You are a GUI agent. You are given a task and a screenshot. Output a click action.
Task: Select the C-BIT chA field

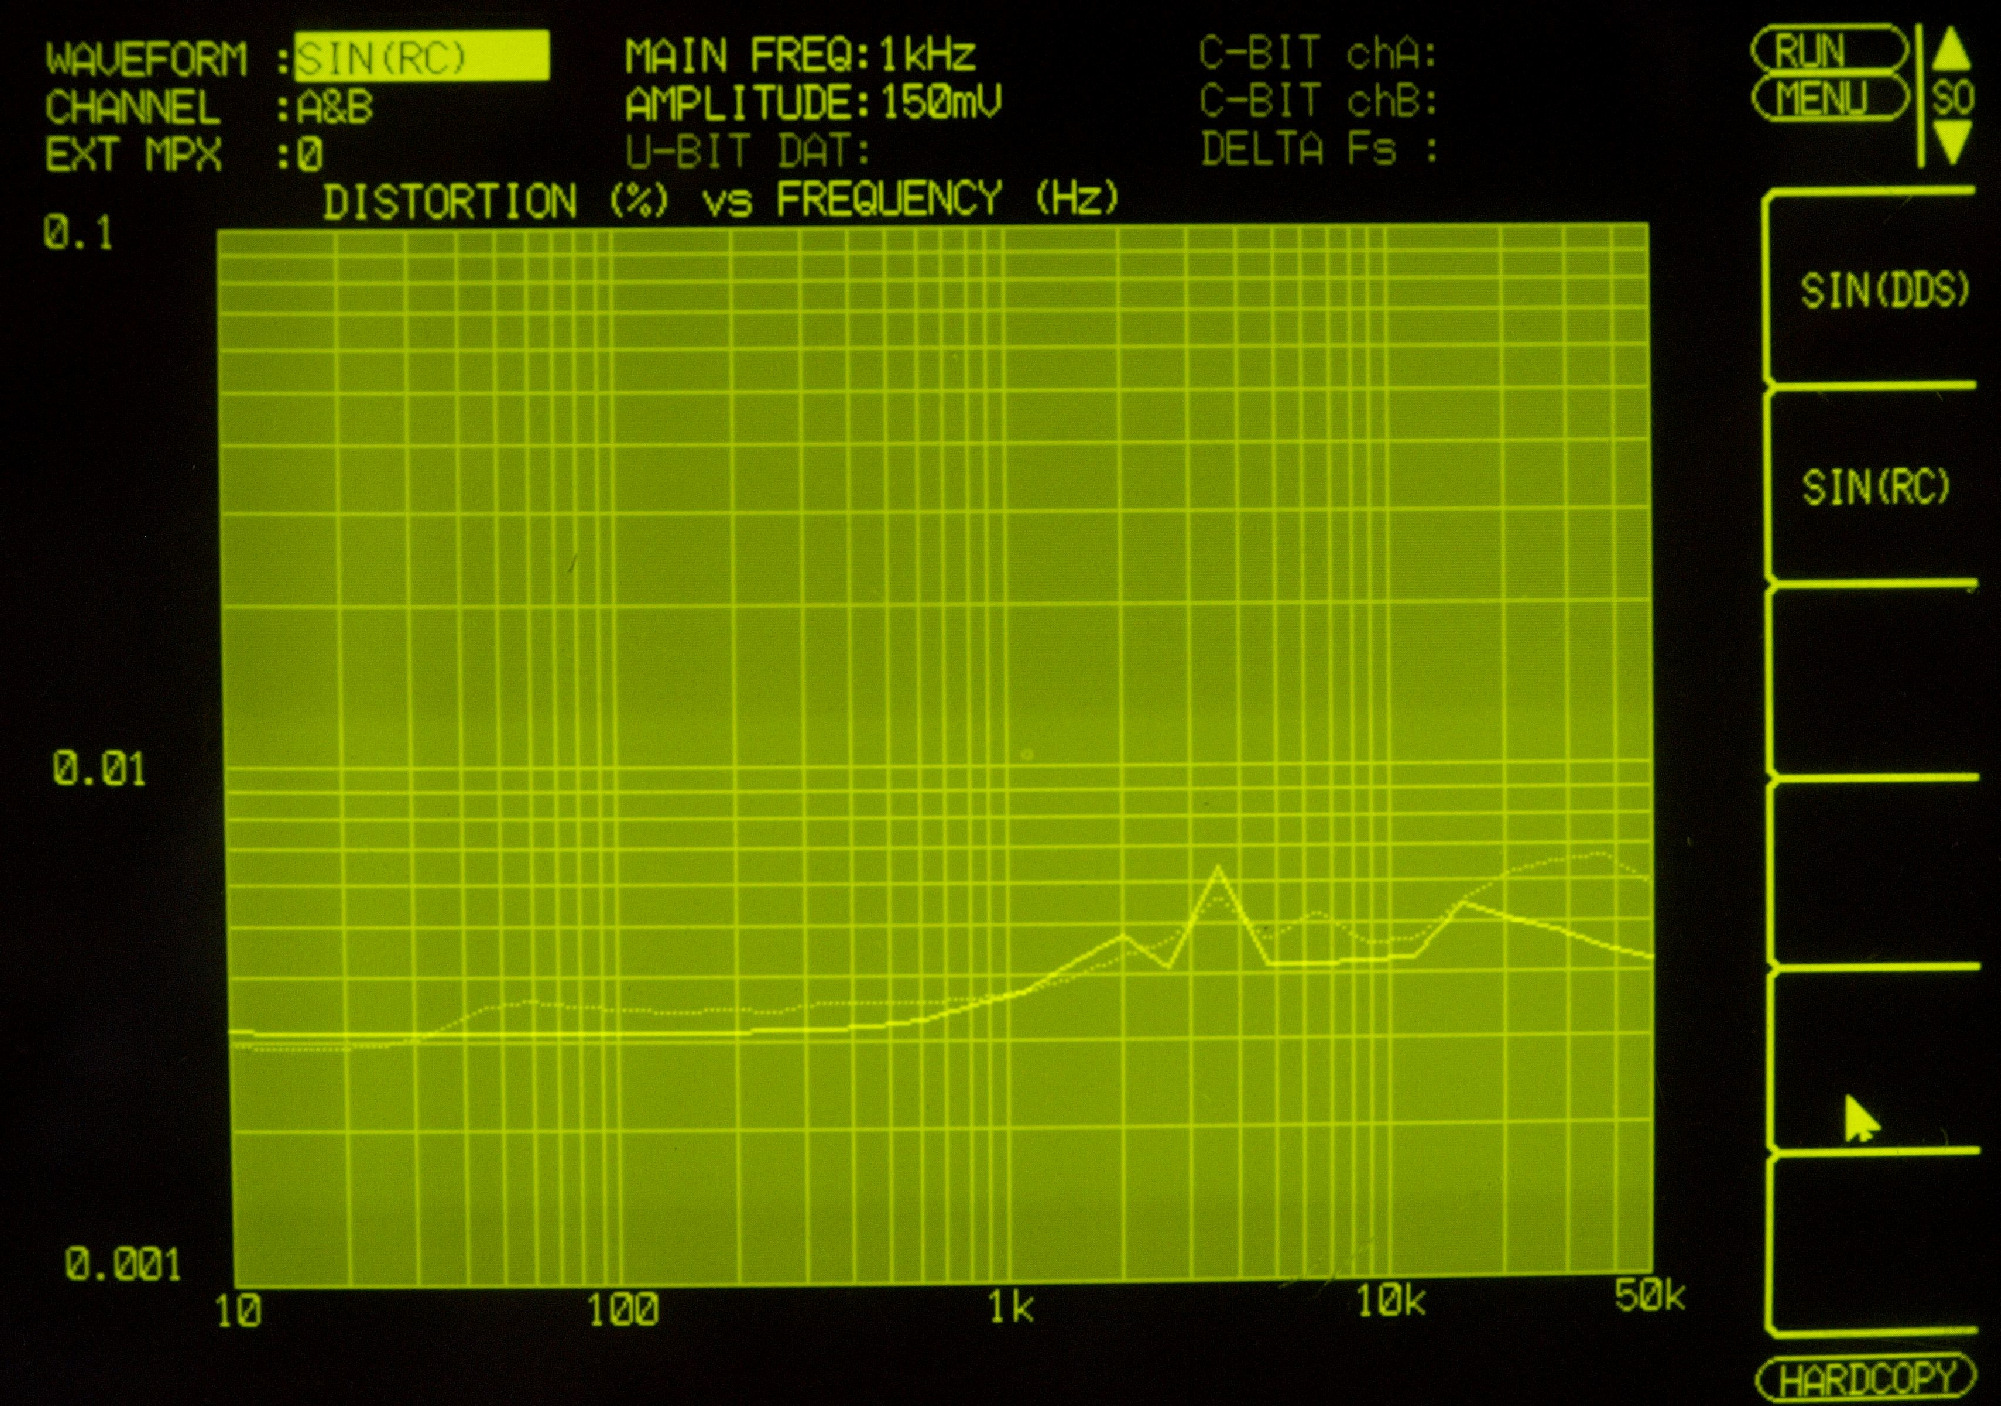[x=1318, y=54]
